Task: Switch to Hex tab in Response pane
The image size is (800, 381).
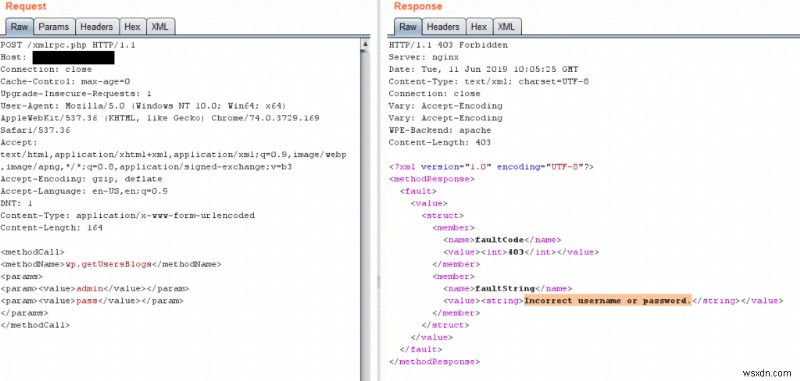Action: point(479,27)
